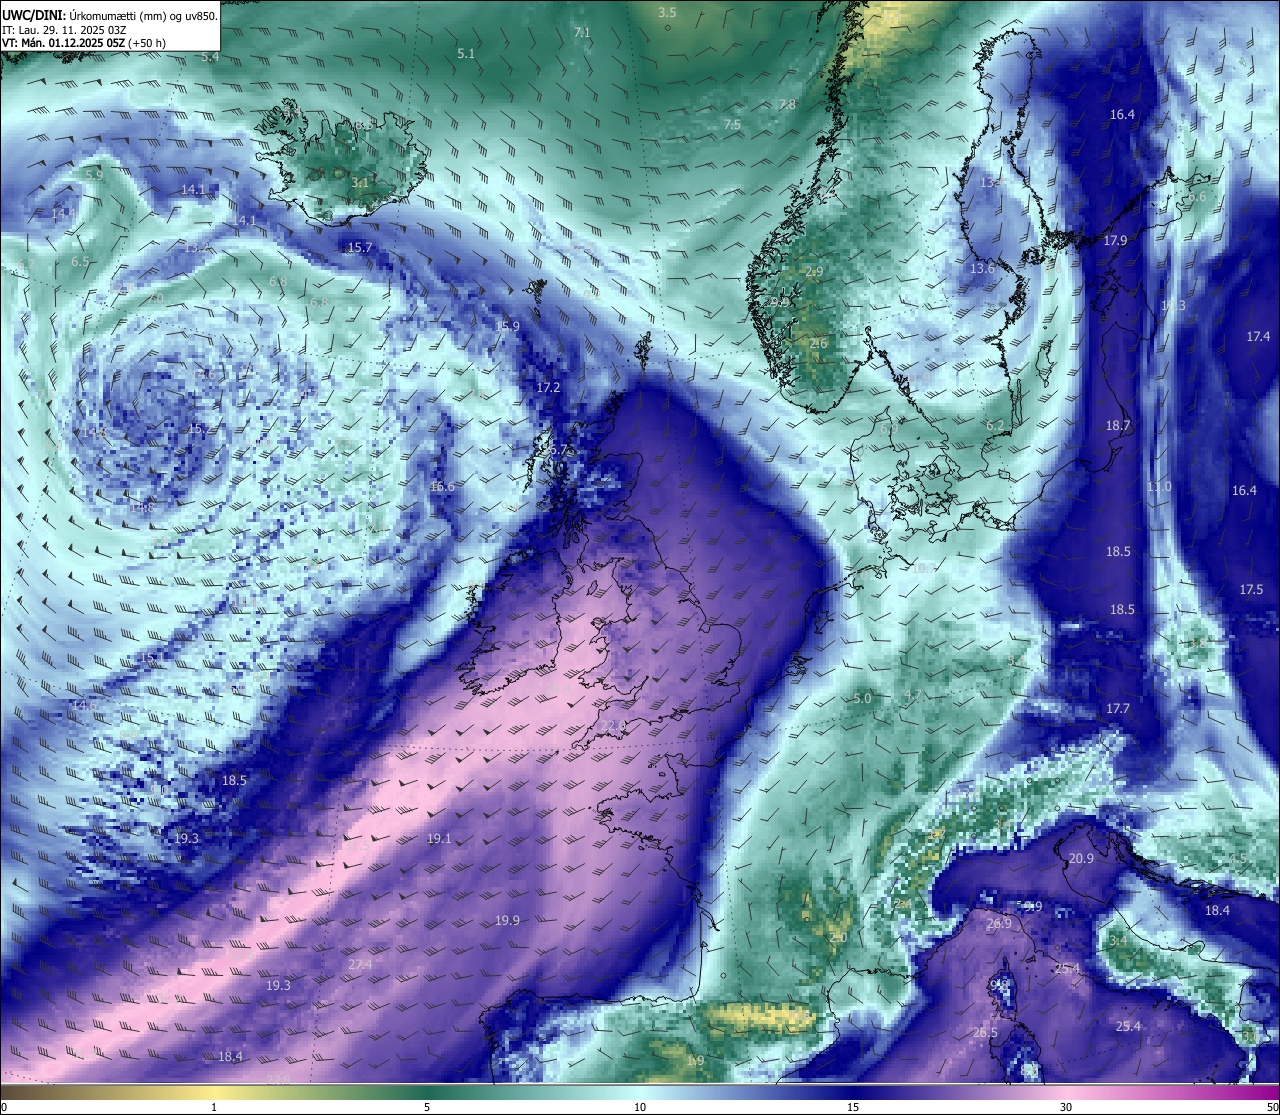Click the 3.1 value over Iceland
The width and height of the screenshot is (1280, 1115).
point(360,183)
